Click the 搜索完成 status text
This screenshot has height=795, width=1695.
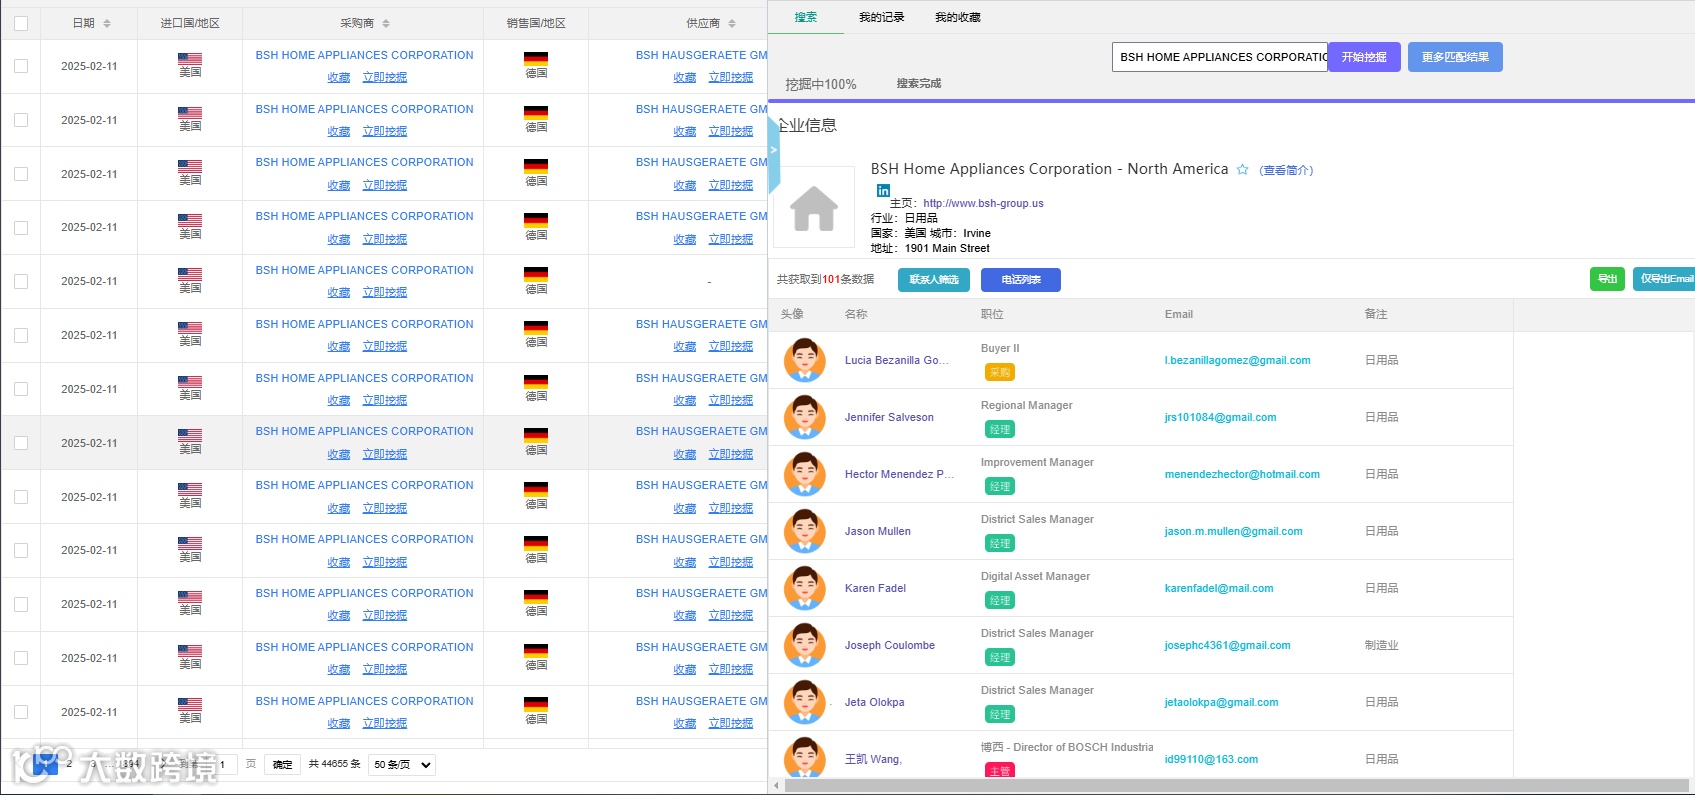(x=919, y=83)
